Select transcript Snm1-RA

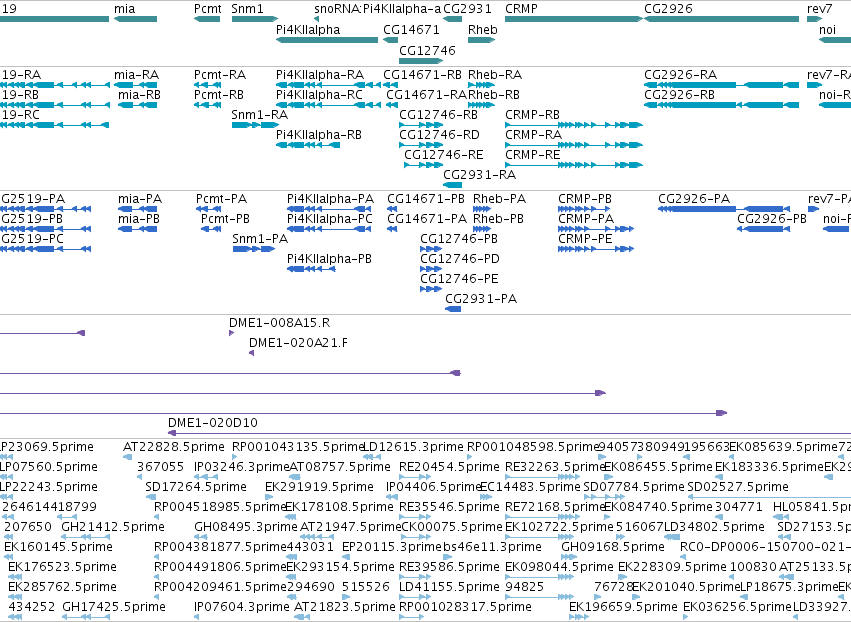(255, 125)
